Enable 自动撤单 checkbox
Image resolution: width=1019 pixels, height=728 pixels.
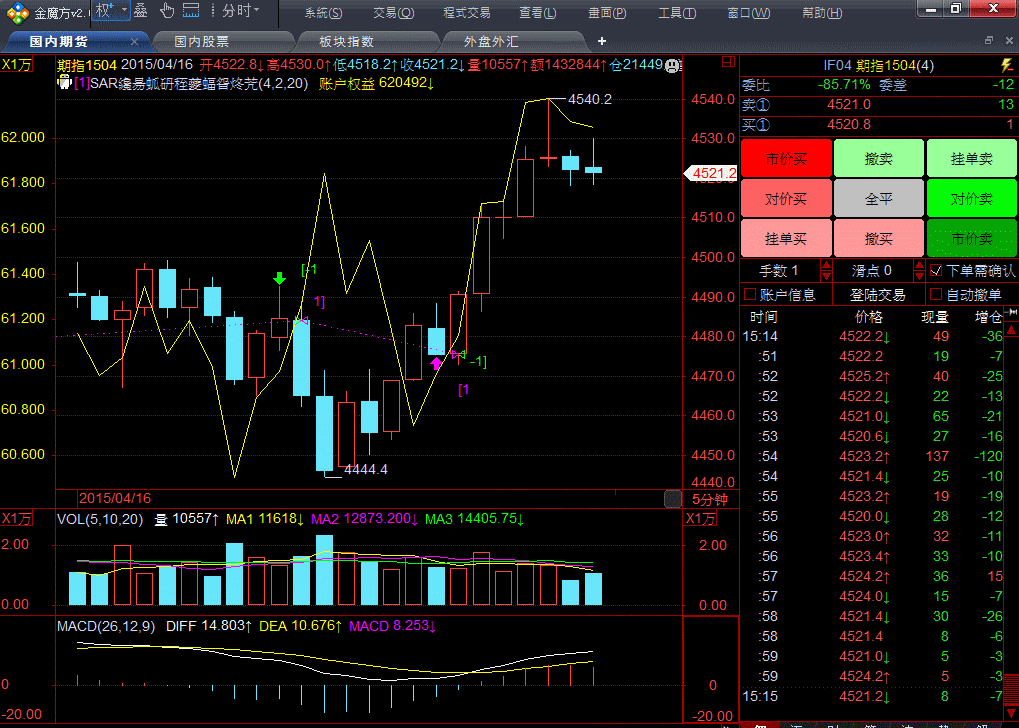click(x=936, y=294)
